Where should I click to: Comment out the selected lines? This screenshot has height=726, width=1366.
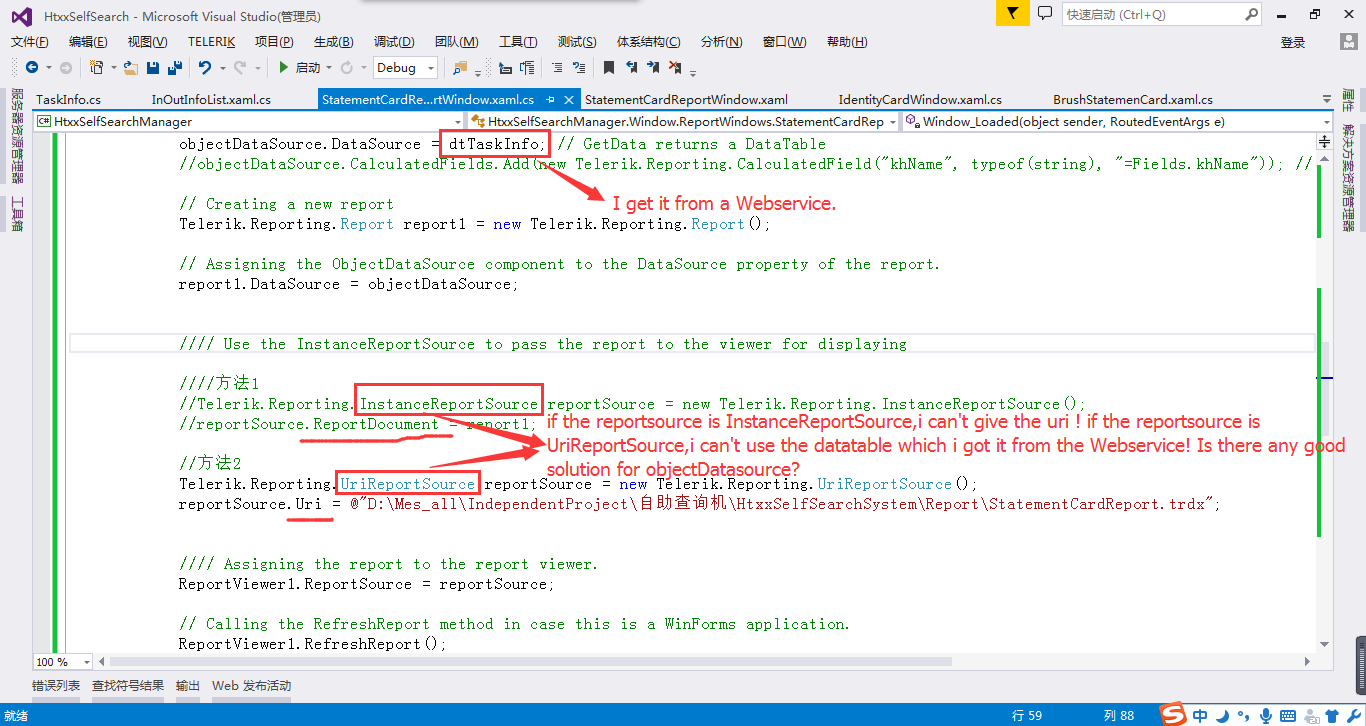pyautogui.click(x=557, y=68)
